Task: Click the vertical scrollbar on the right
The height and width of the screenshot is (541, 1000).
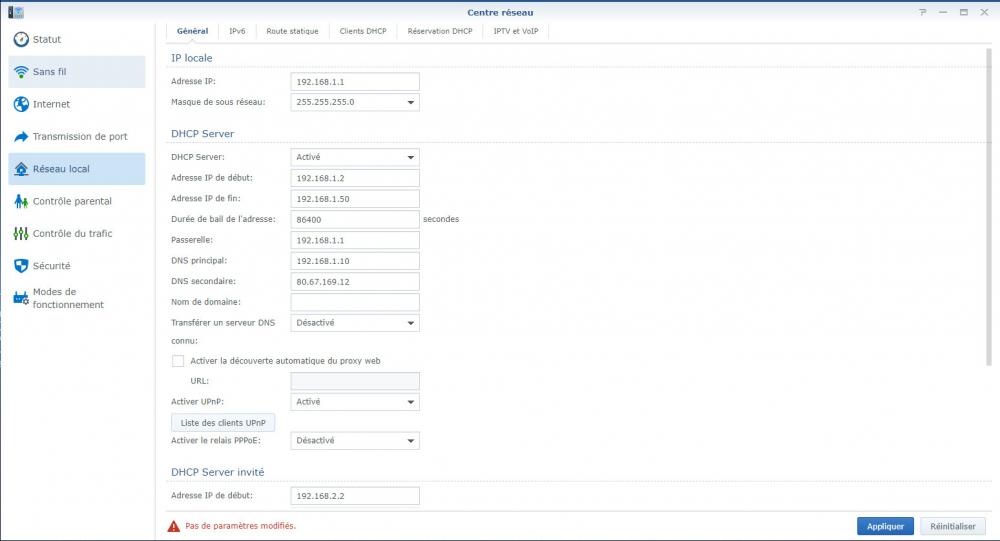Action: pyautogui.click(x=989, y=207)
